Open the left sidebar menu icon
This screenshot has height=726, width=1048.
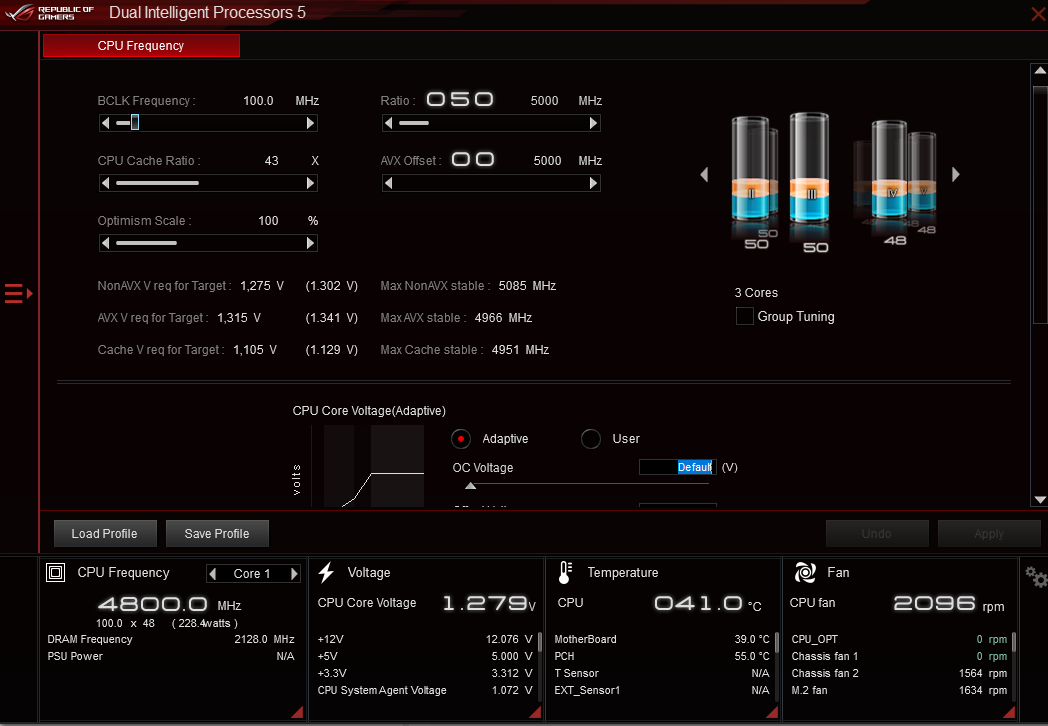coord(18,293)
